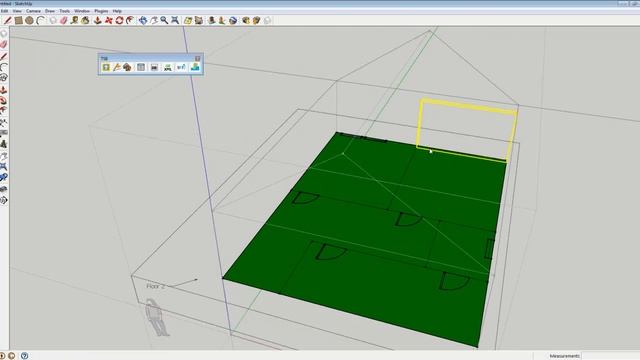This screenshot has height=360, width=640.
Task: Click the Measurements input box
Action: (610, 356)
